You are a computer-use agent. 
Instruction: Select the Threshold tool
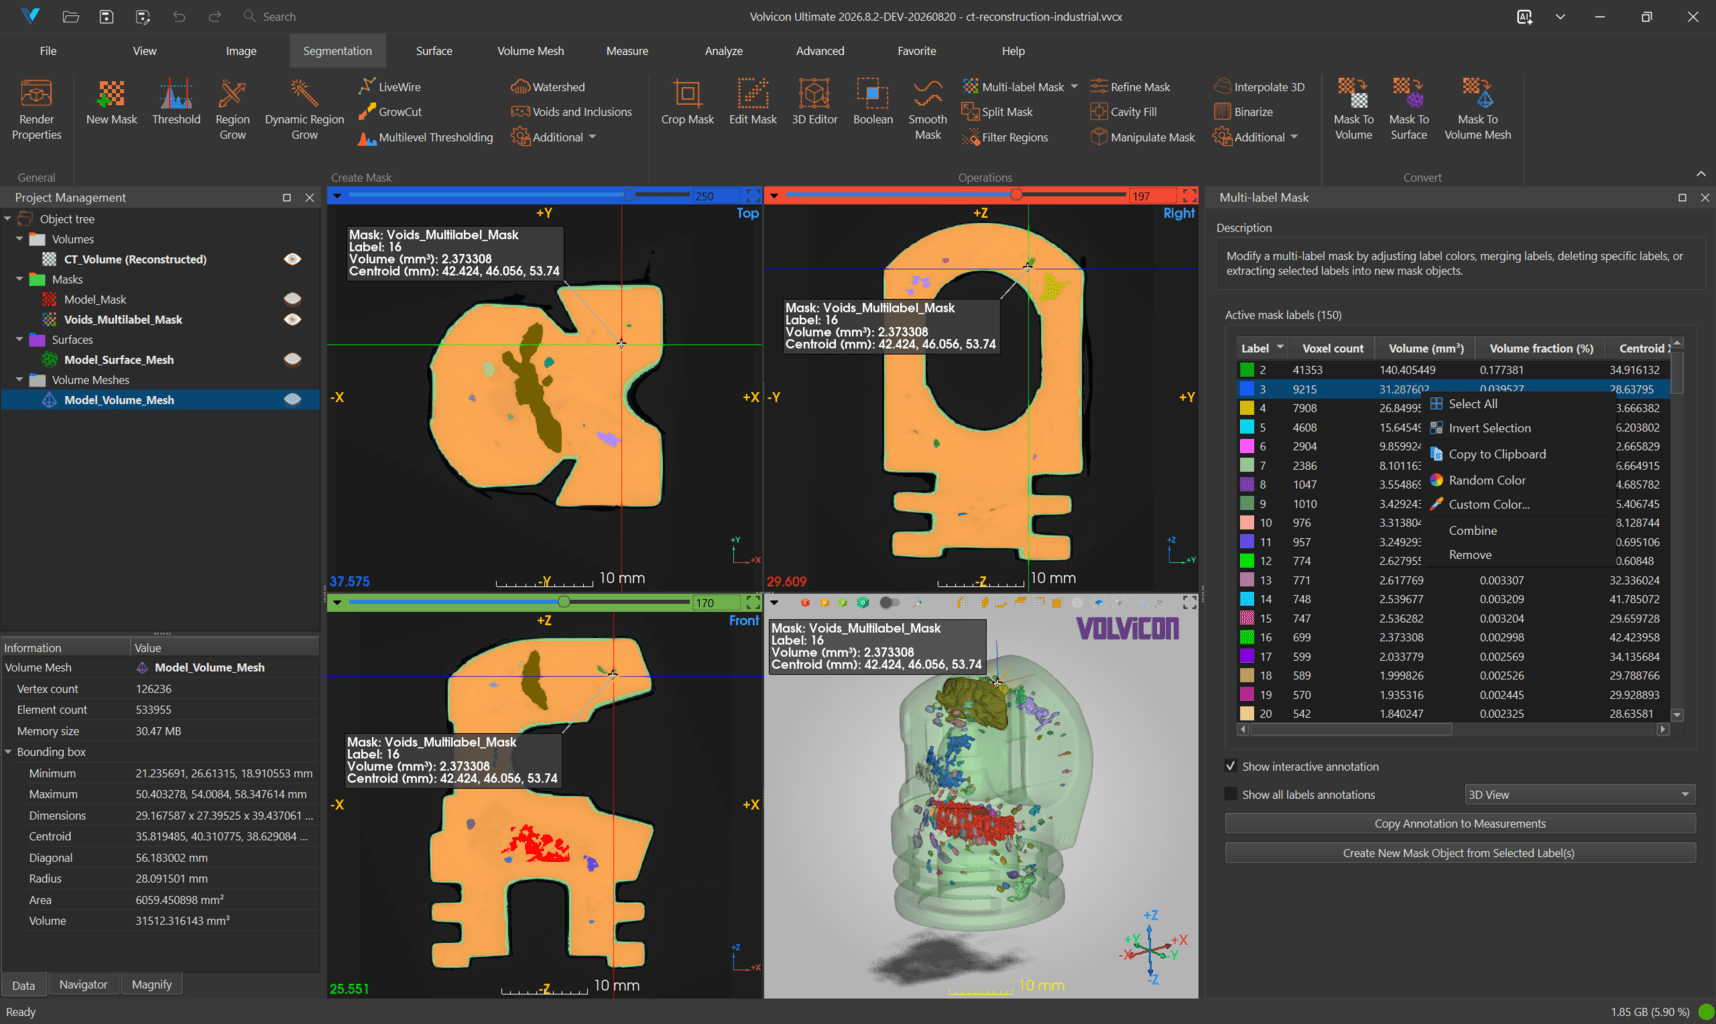[176, 102]
